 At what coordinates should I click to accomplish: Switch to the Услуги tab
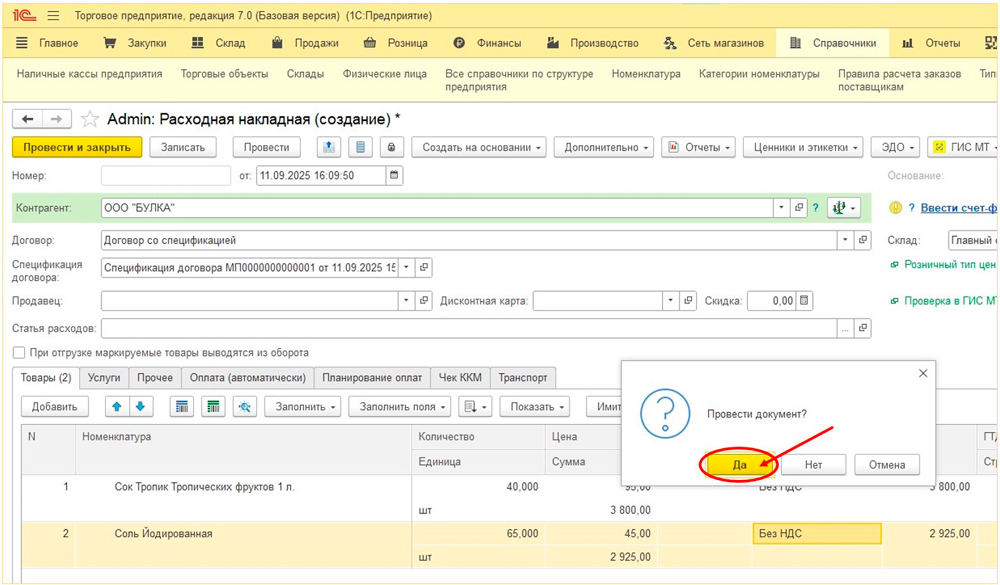(103, 378)
